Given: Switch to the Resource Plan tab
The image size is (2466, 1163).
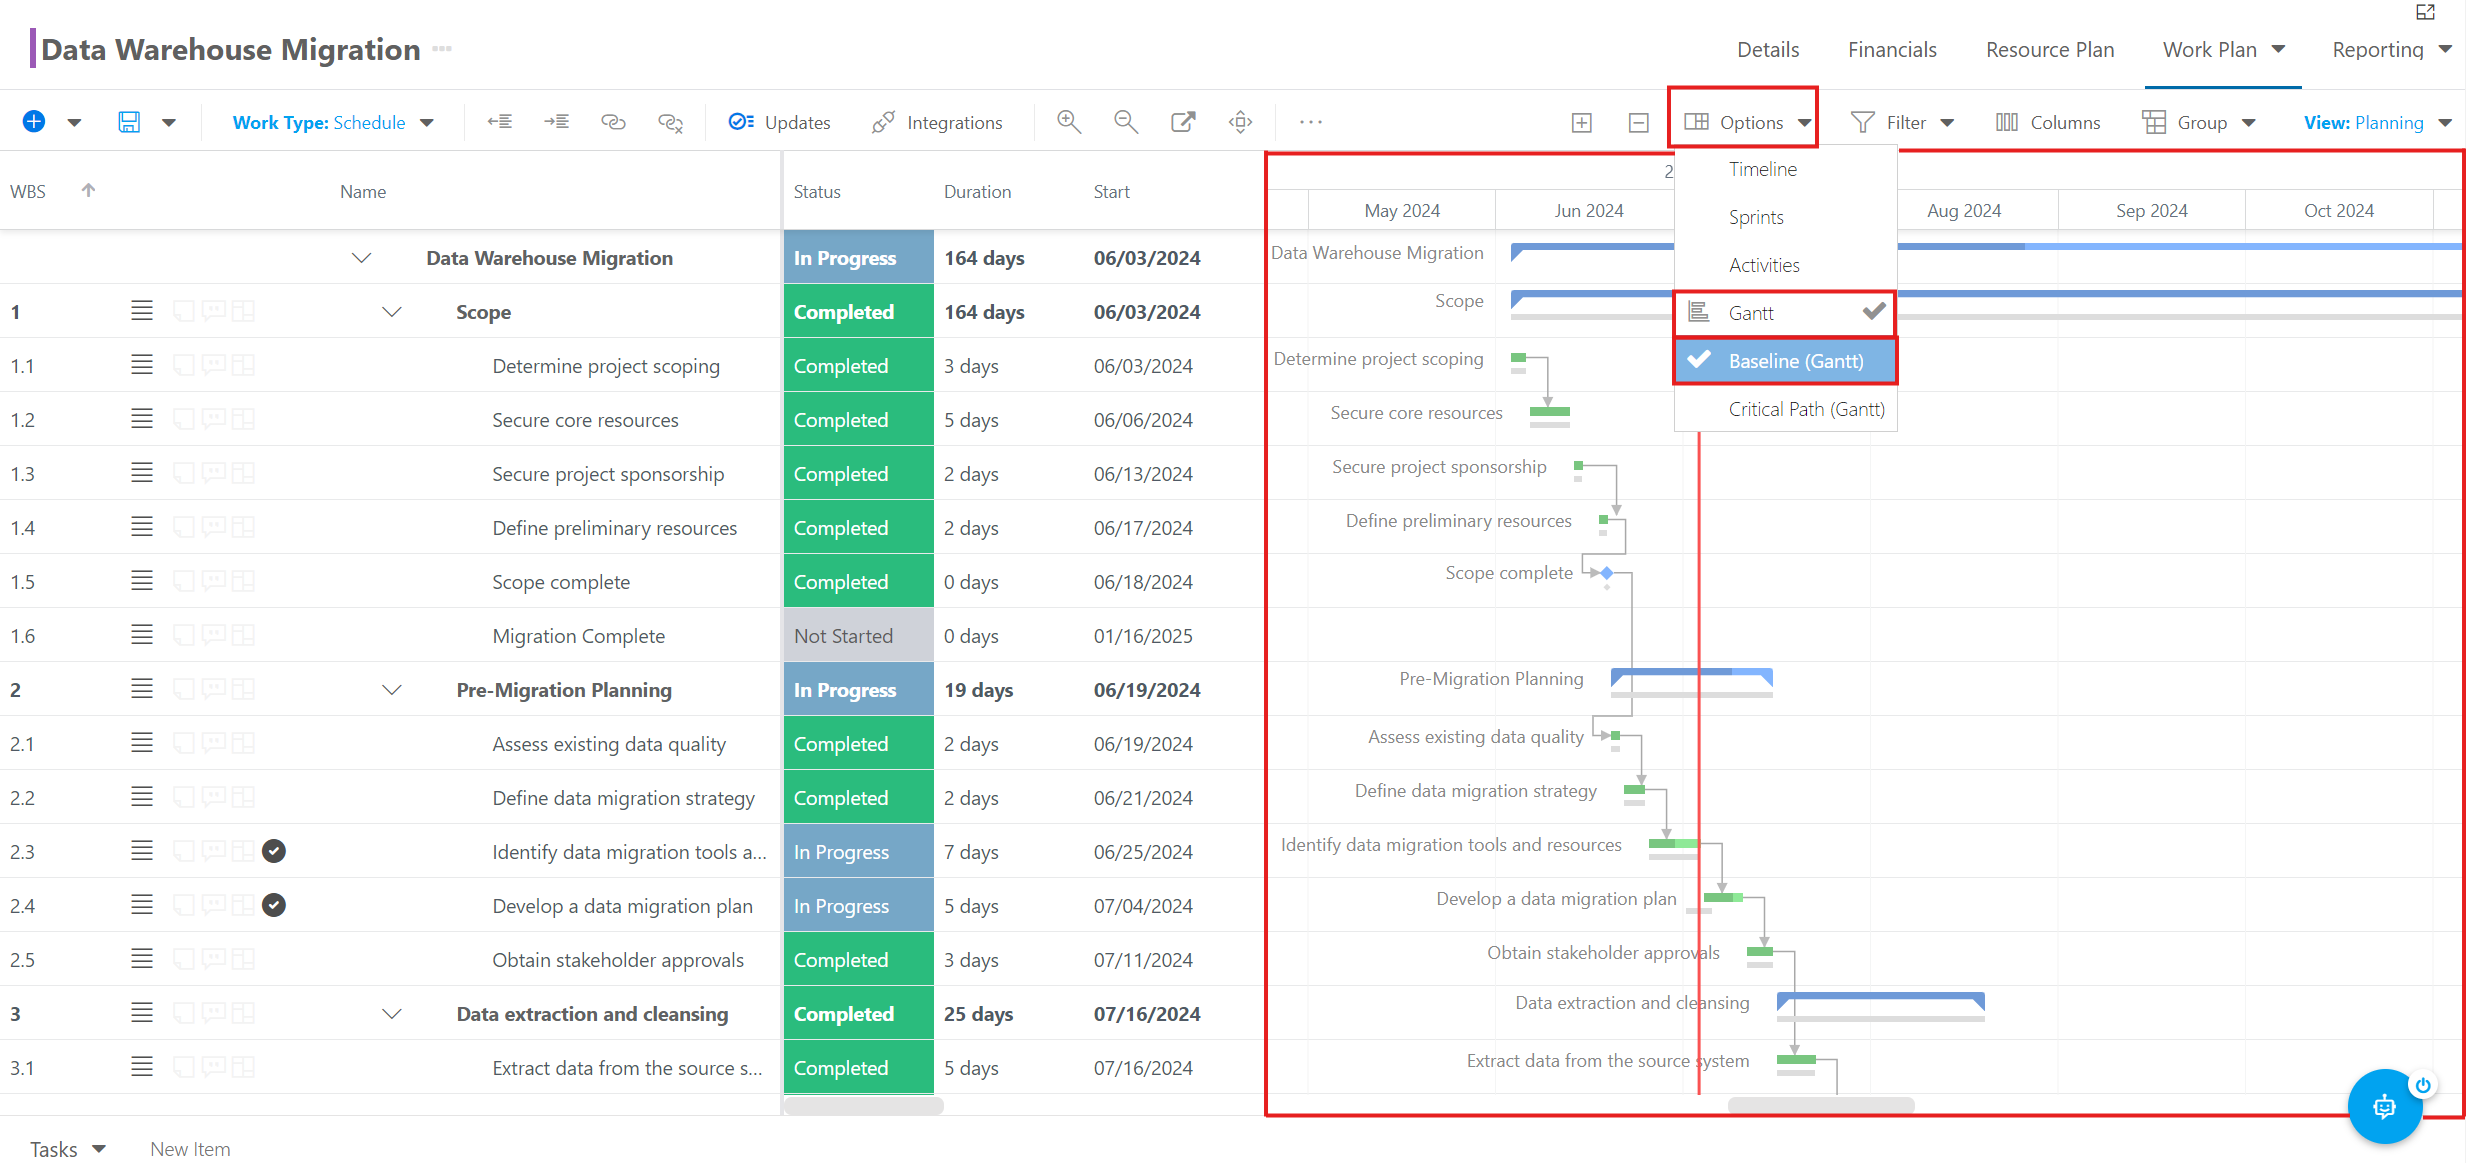Looking at the screenshot, I should (x=2050, y=49).
